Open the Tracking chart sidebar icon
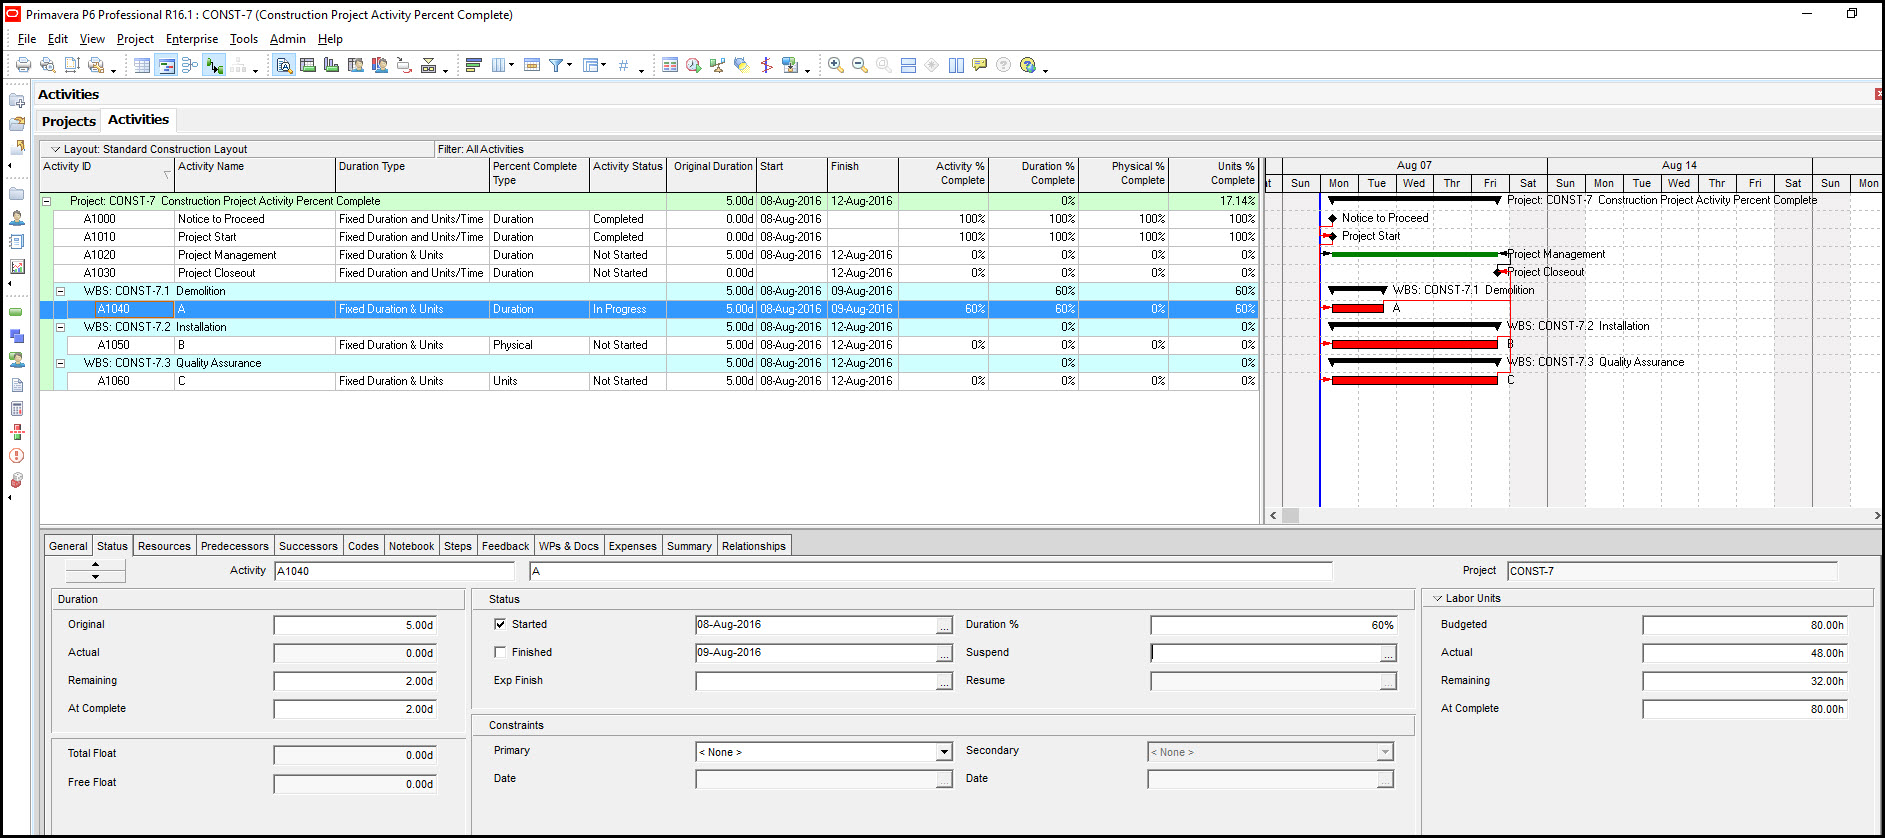 tap(17, 266)
